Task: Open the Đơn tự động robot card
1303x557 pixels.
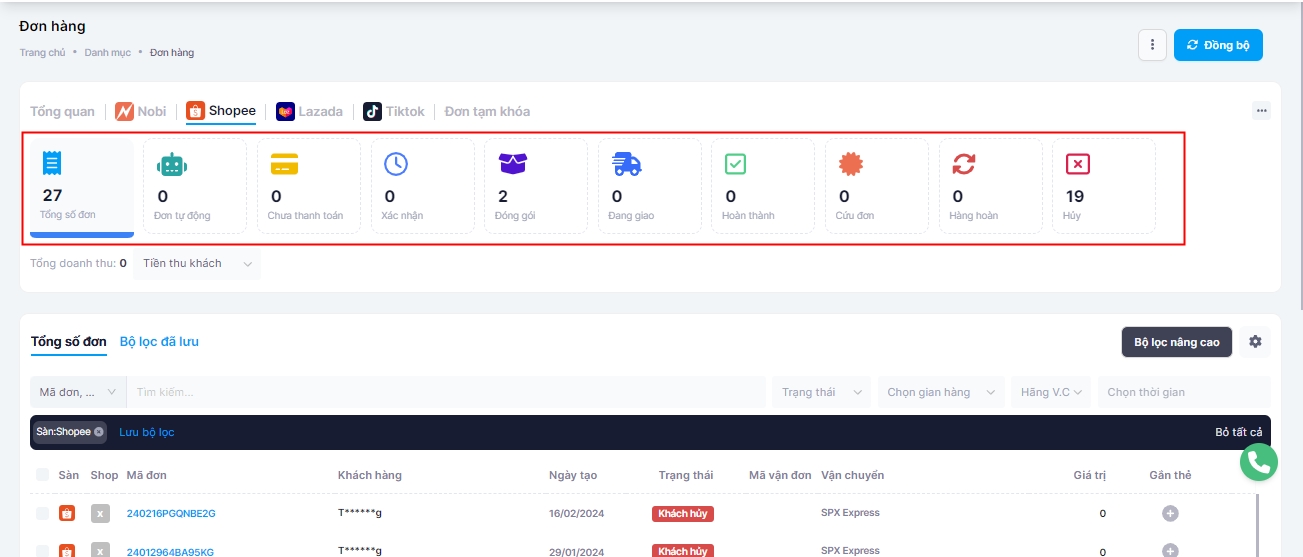Action: point(195,187)
